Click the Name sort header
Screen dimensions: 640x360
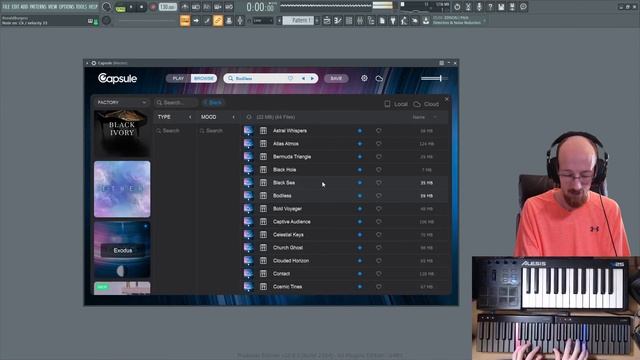pos(418,117)
